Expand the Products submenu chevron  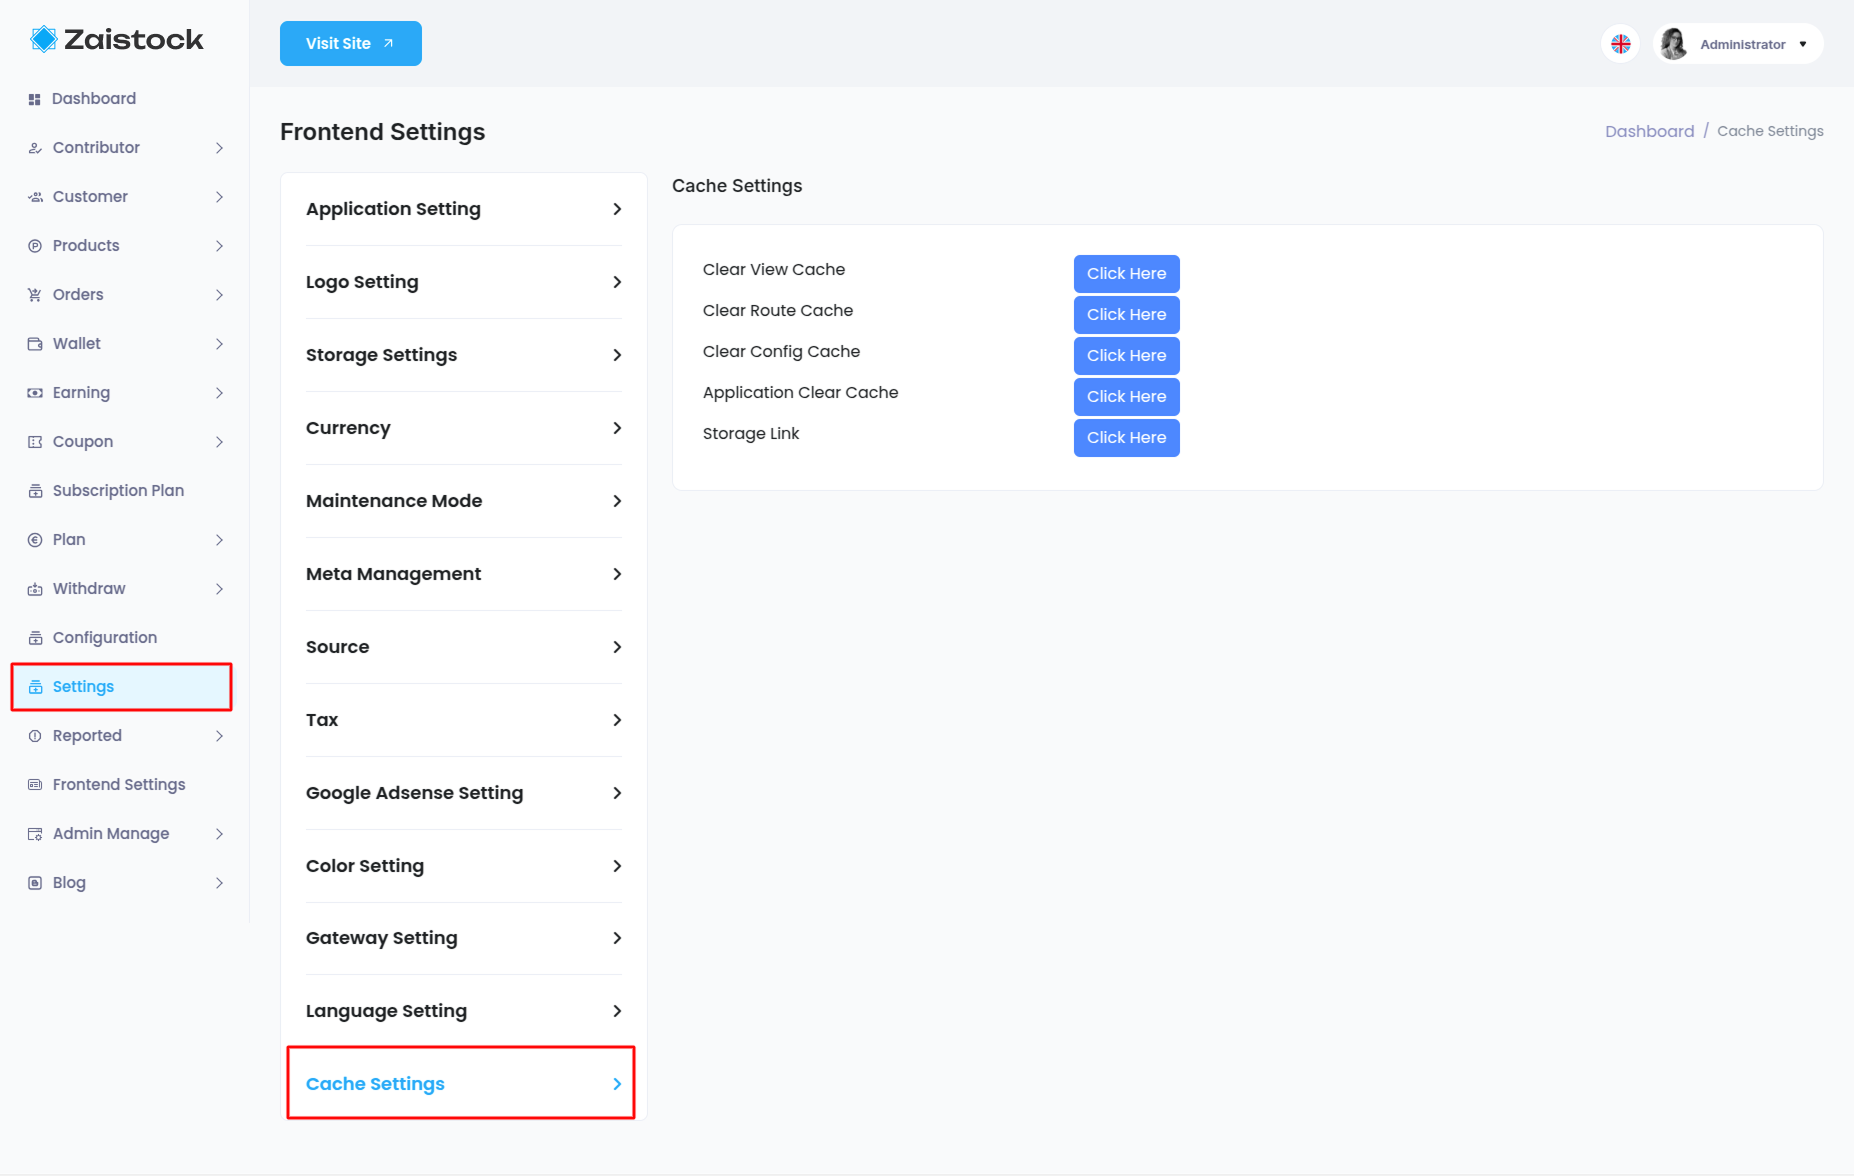coord(219,246)
